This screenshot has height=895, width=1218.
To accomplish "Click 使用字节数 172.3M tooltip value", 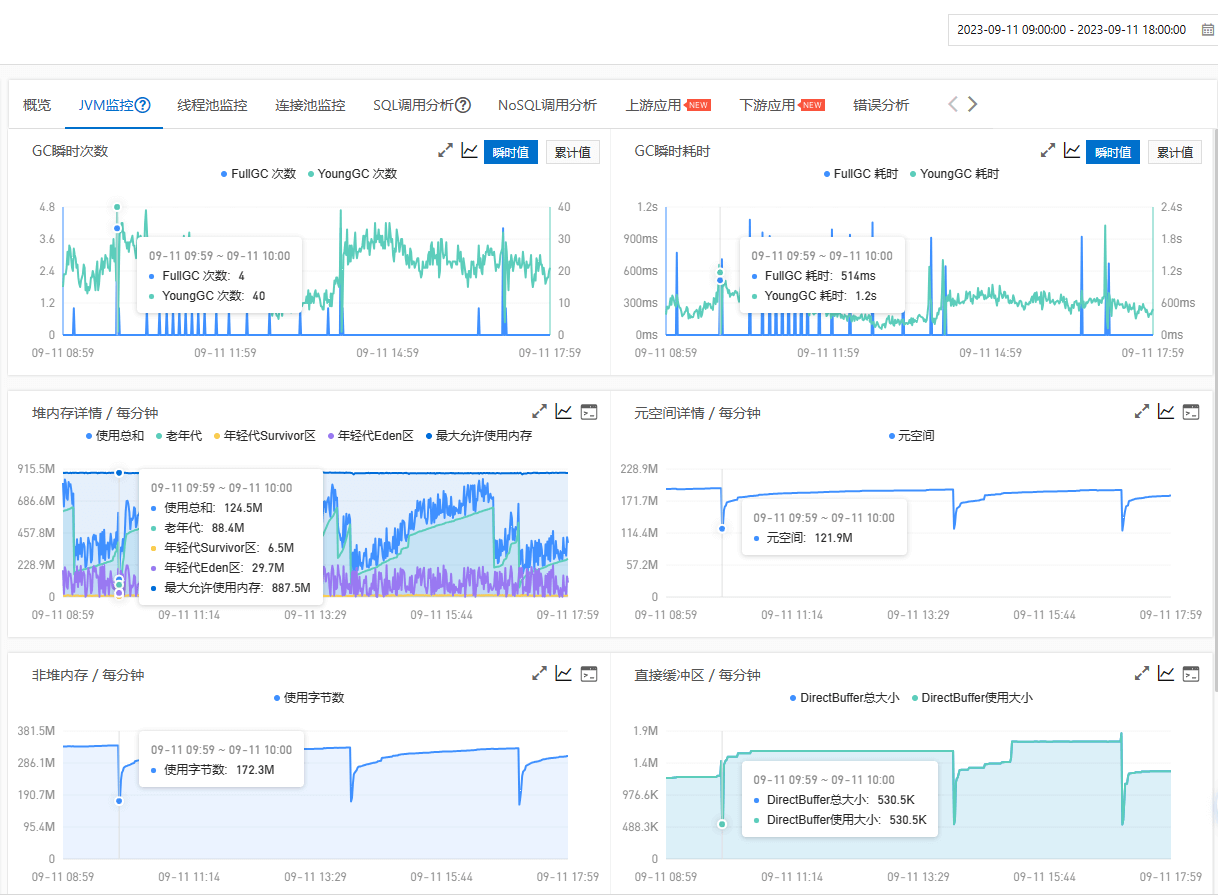I will (254, 770).
